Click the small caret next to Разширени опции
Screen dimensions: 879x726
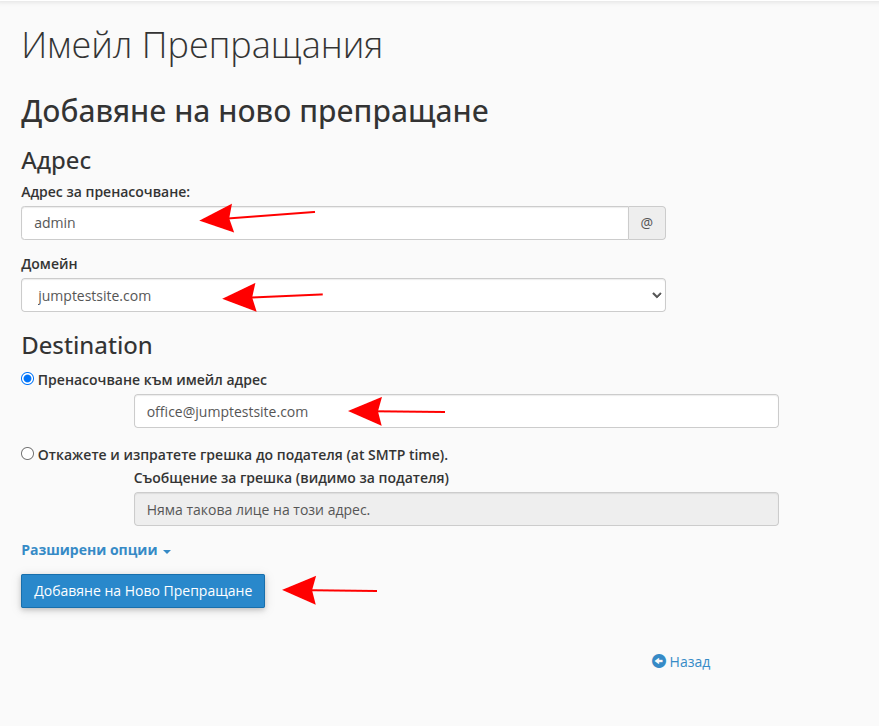tap(167, 552)
